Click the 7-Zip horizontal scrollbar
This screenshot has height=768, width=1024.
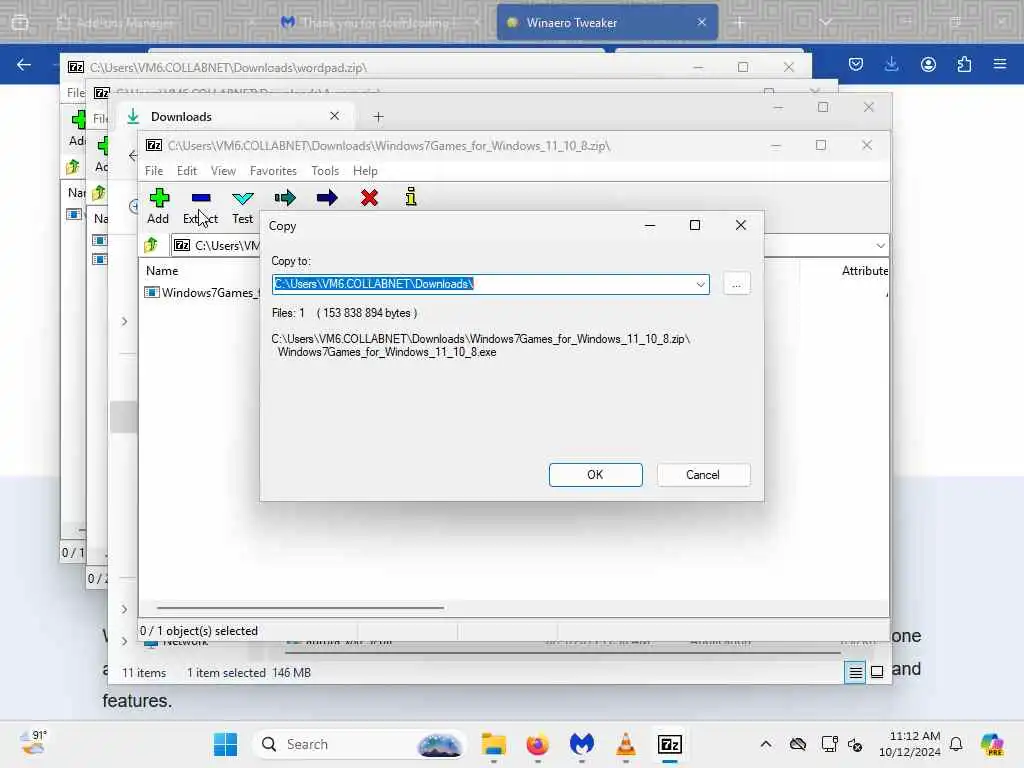coord(300,608)
